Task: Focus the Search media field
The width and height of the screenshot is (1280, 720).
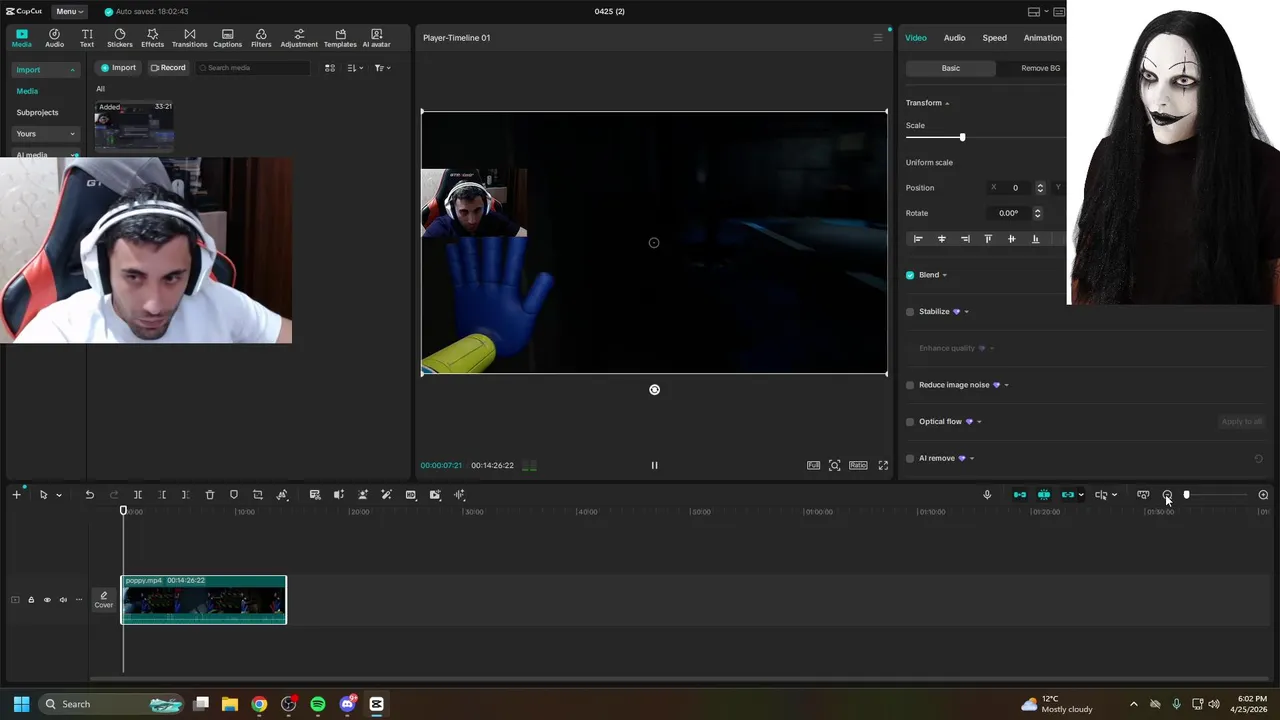Action: pos(252,68)
